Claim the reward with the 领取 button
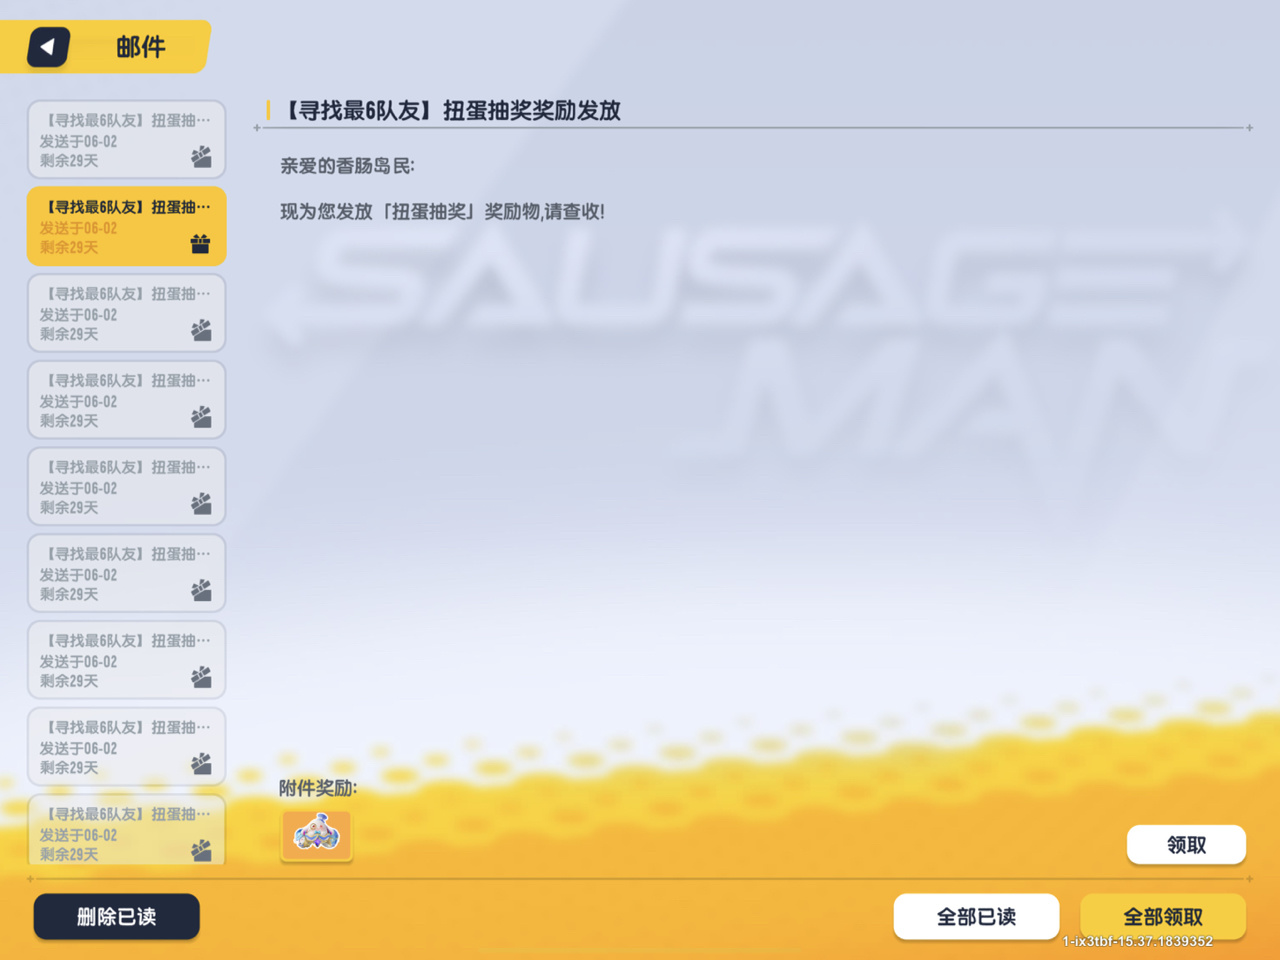 pos(1186,845)
